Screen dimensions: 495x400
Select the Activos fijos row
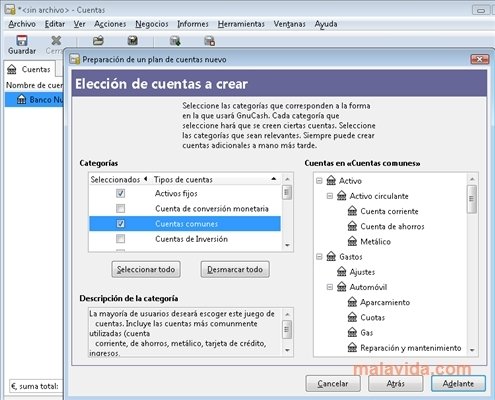(185, 193)
